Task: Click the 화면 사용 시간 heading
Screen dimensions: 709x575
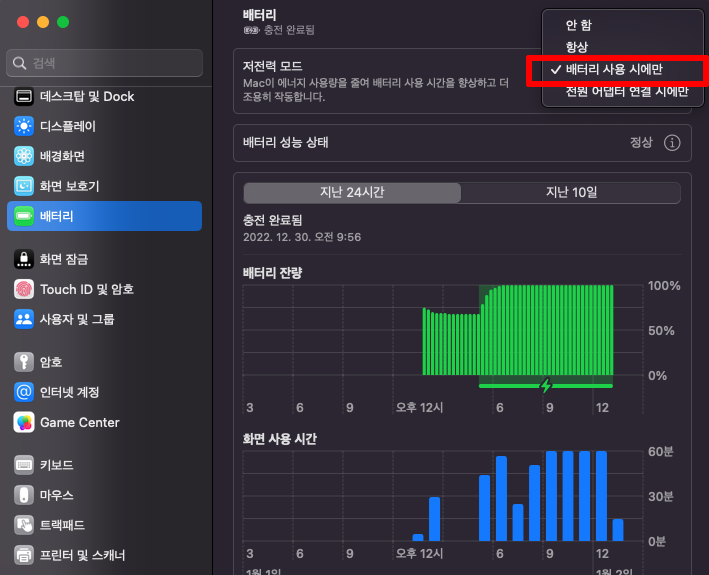Action: [280, 439]
